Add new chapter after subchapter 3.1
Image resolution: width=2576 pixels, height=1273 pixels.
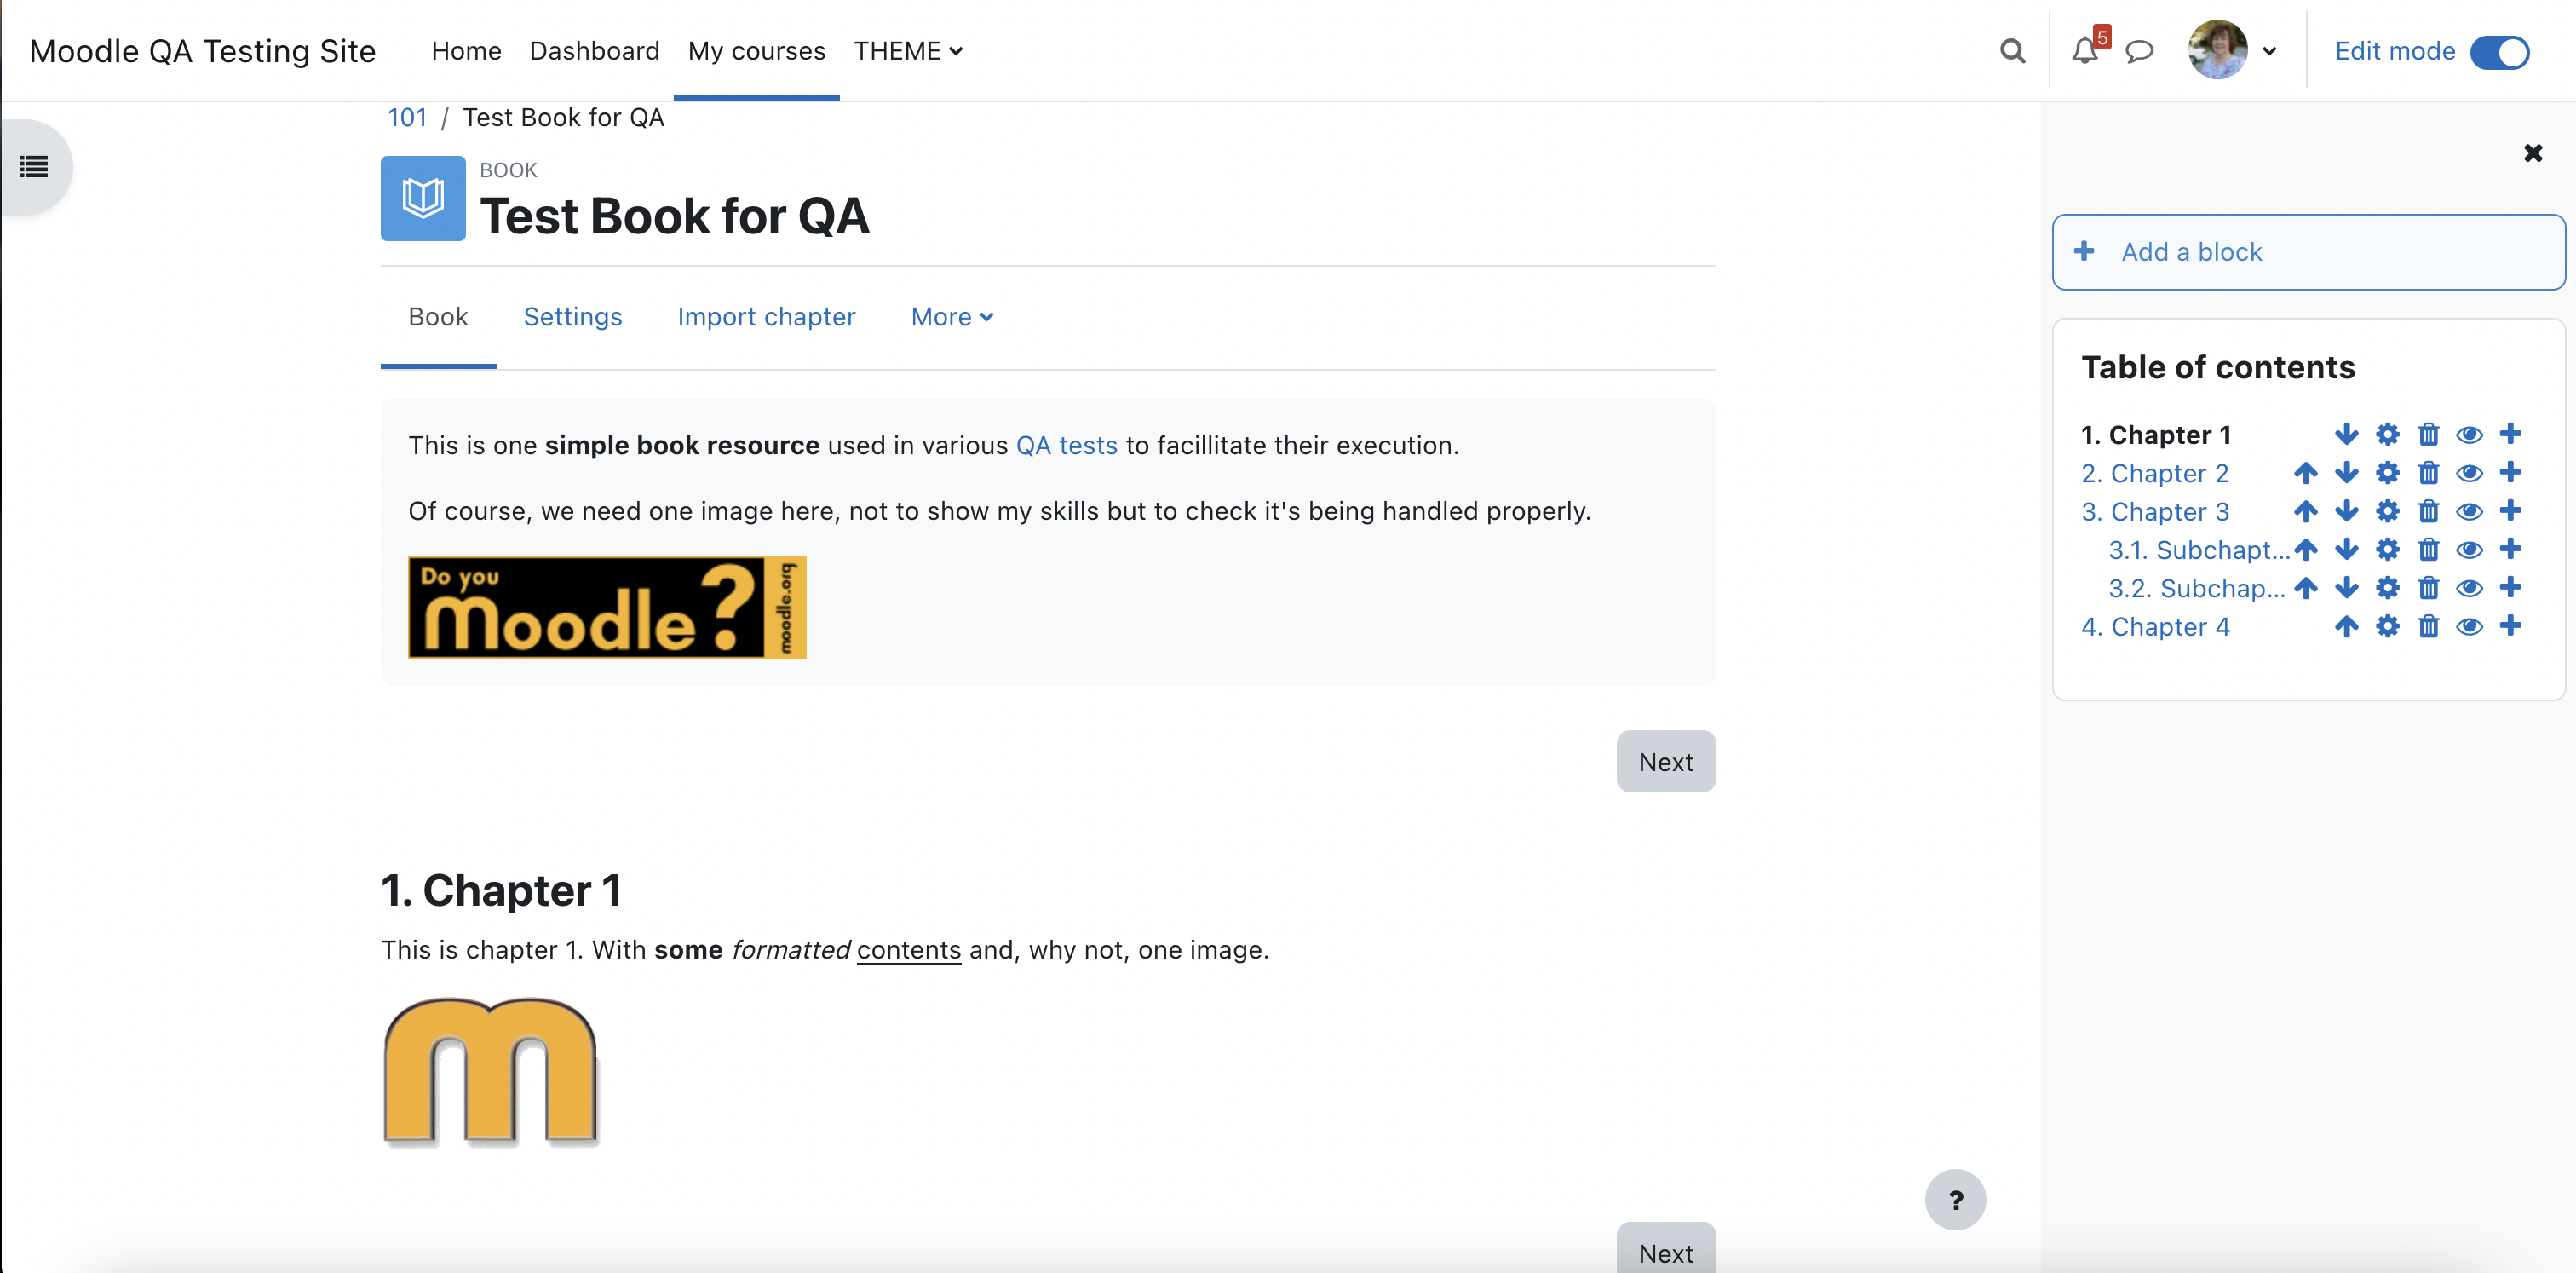pyautogui.click(x=2510, y=549)
